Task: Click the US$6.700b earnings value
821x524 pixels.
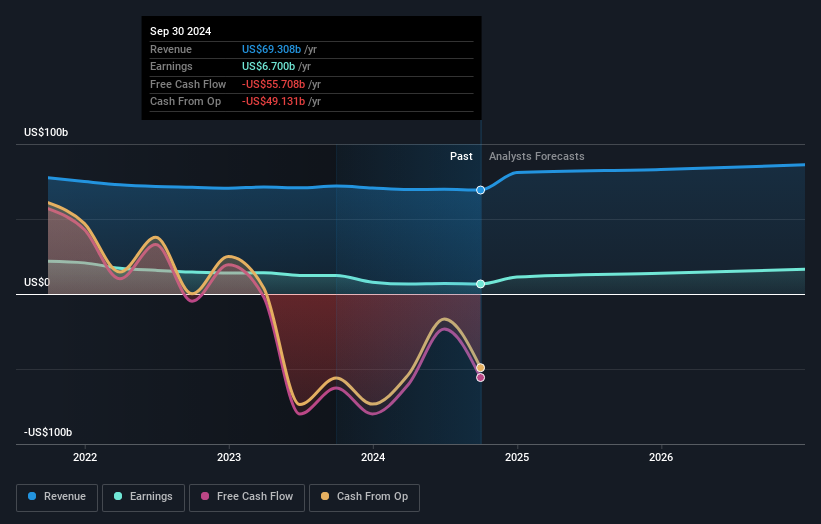Action: coord(269,66)
